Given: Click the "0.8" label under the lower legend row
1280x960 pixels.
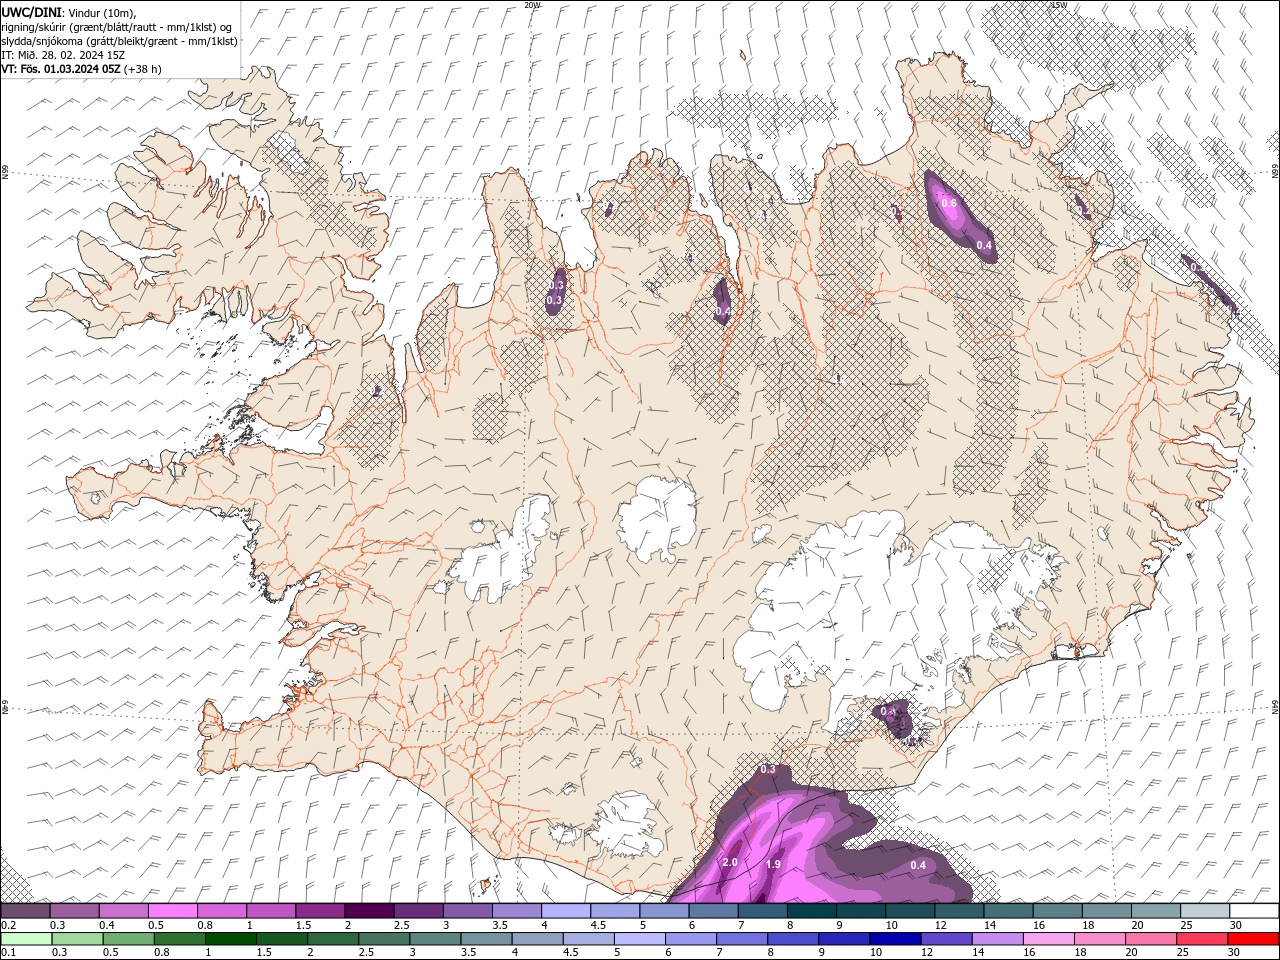Looking at the screenshot, I should [162, 952].
